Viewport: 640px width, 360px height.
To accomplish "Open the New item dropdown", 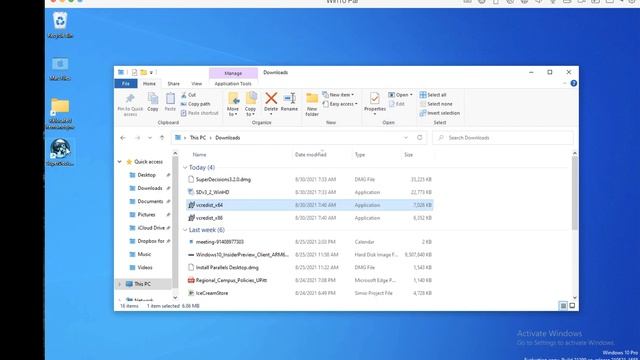I will 338,95.
